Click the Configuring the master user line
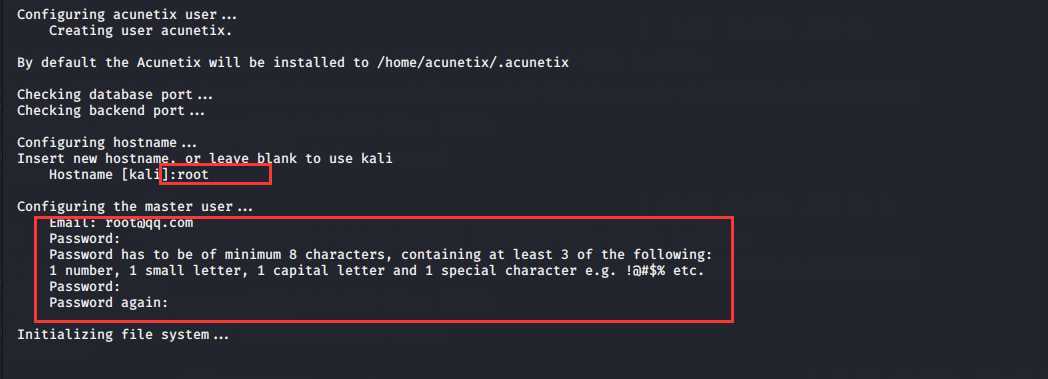Image resolution: width=1048 pixels, height=379 pixels. coord(134,207)
